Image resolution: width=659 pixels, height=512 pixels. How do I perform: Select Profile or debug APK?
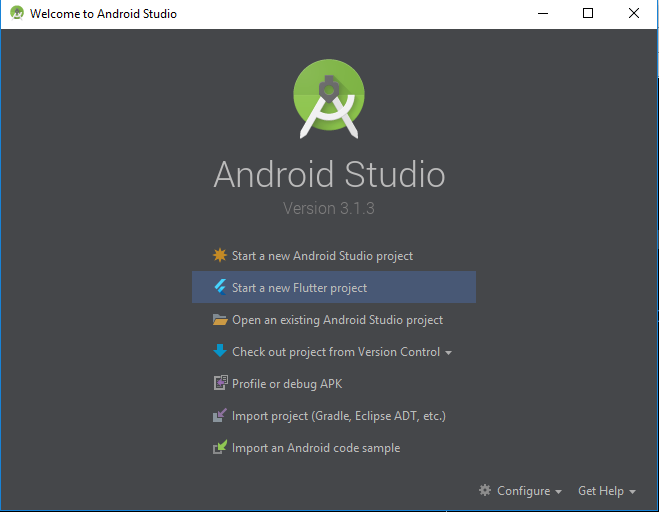pyautogui.click(x=287, y=384)
